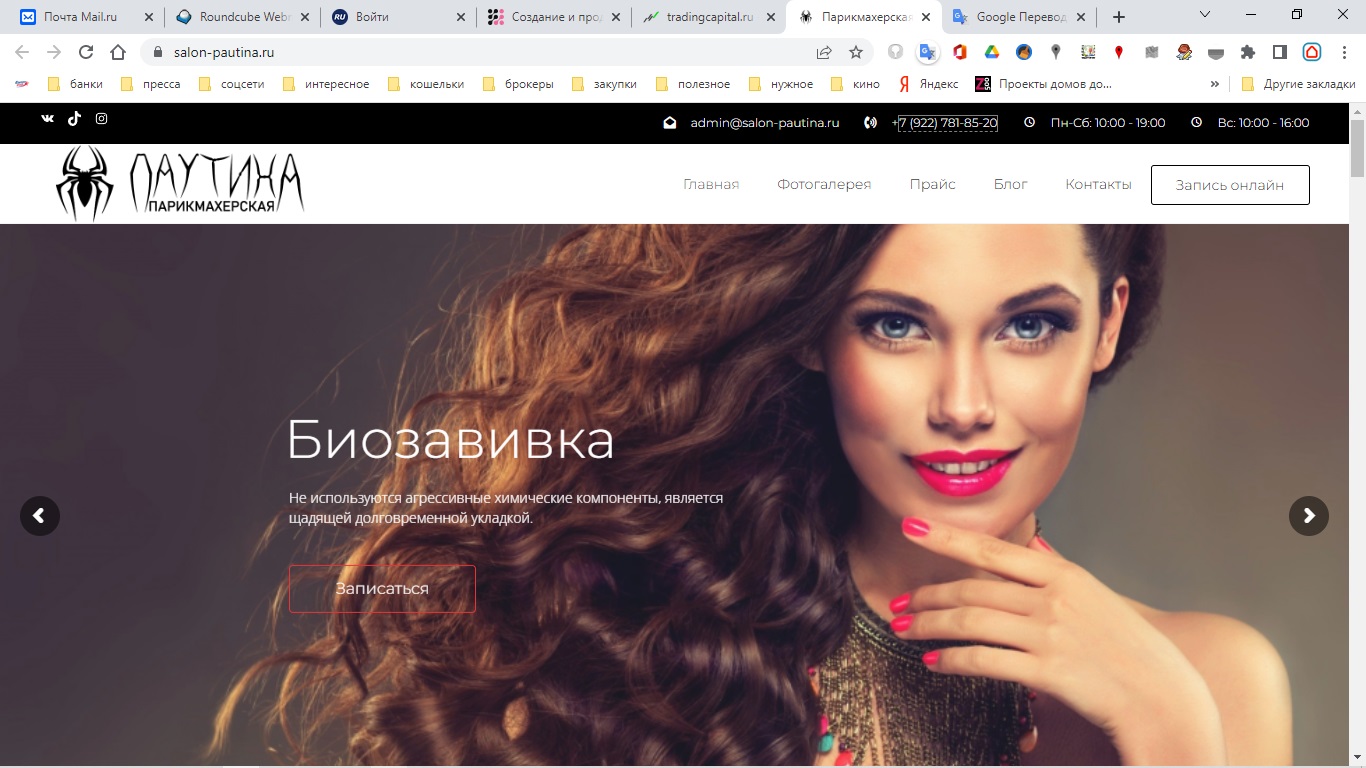Viewport: 1366px width, 768px height.
Task: Open the нужное bookmarks folder
Action: [781, 85]
